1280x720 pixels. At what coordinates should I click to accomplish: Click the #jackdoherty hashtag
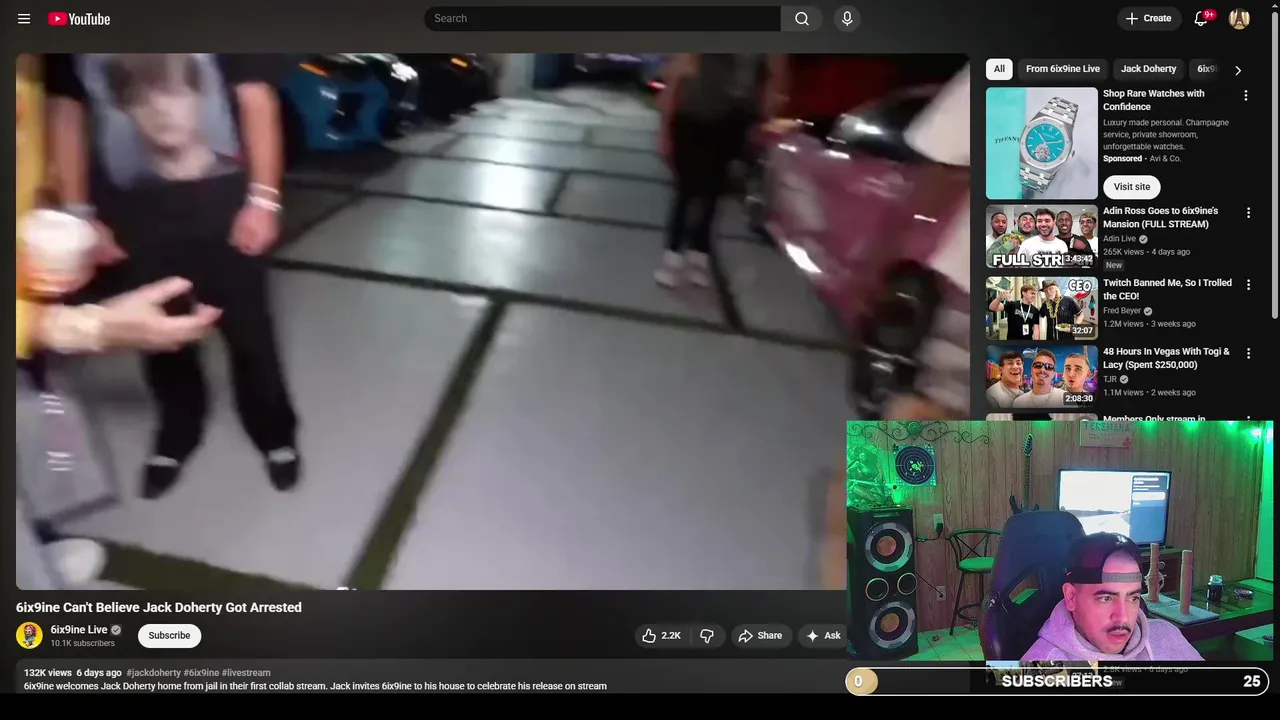tap(153, 673)
